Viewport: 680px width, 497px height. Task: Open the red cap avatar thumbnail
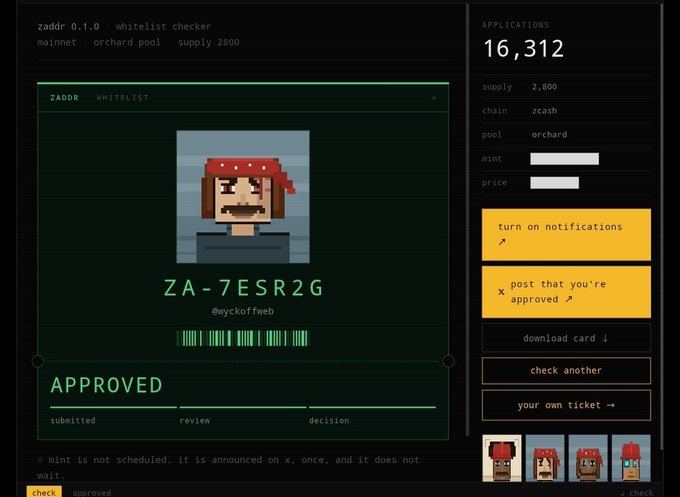[631, 458]
